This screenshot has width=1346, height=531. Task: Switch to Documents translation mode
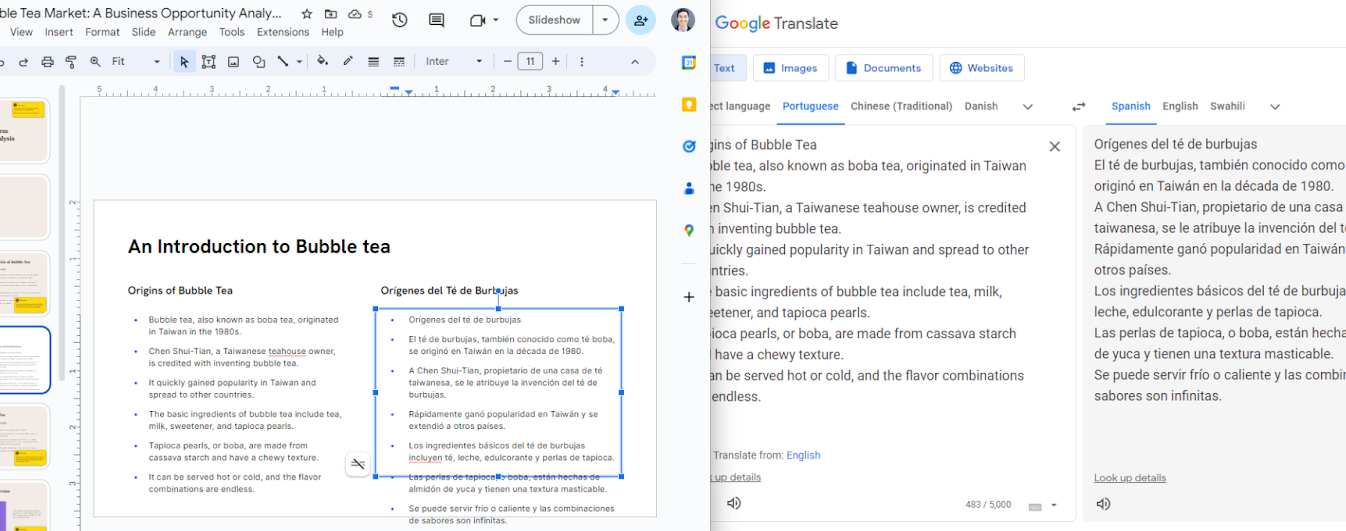tap(883, 68)
